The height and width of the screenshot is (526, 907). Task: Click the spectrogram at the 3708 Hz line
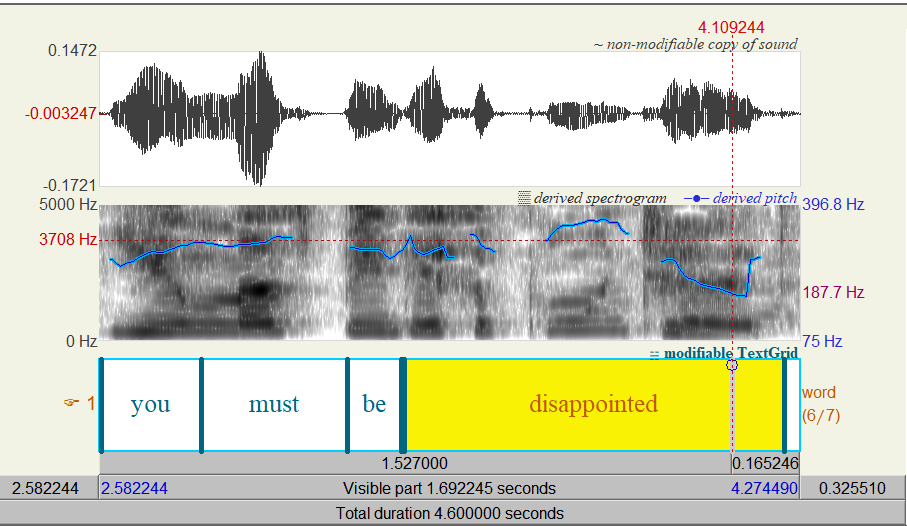pos(449,240)
